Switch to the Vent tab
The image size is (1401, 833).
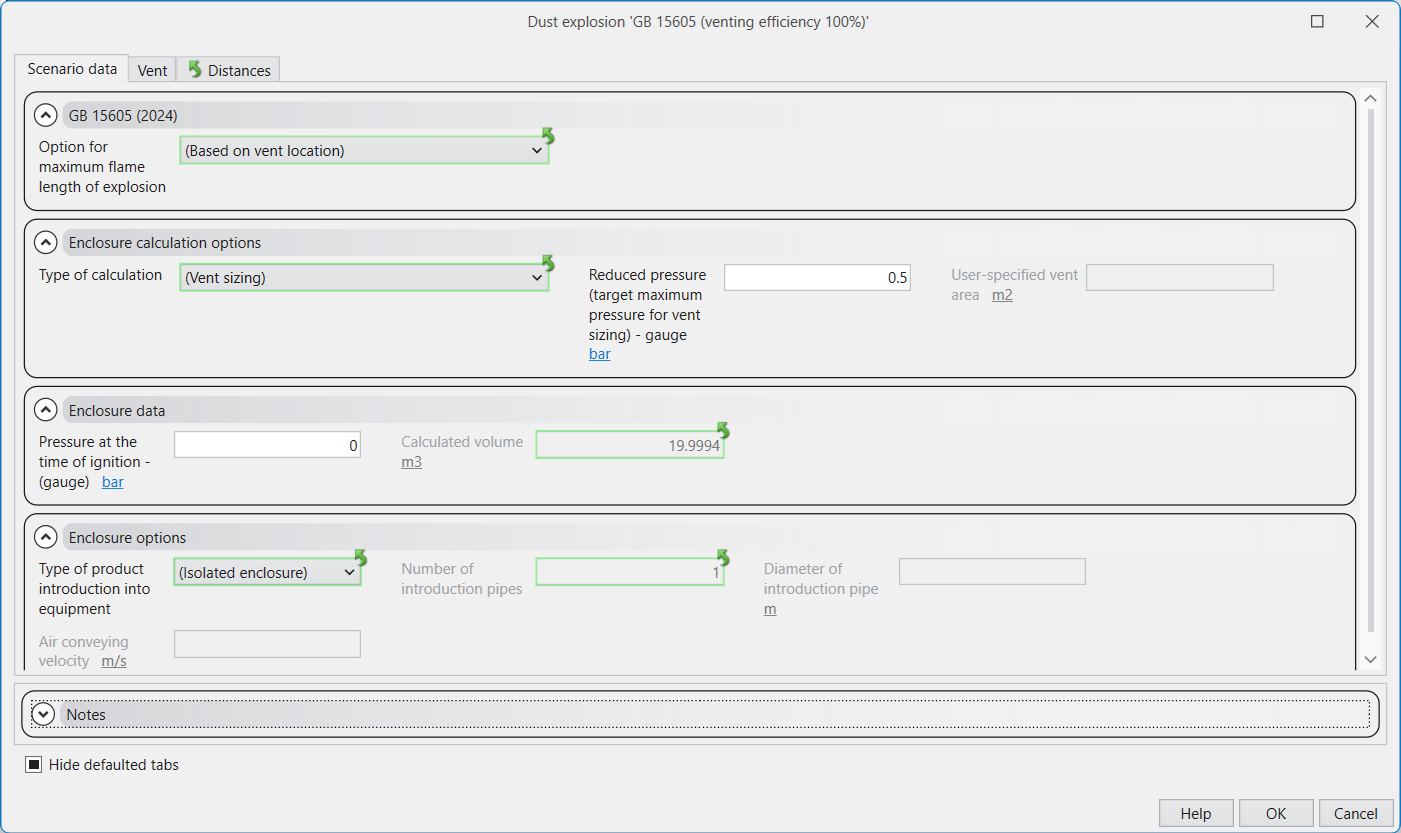pyautogui.click(x=152, y=70)
